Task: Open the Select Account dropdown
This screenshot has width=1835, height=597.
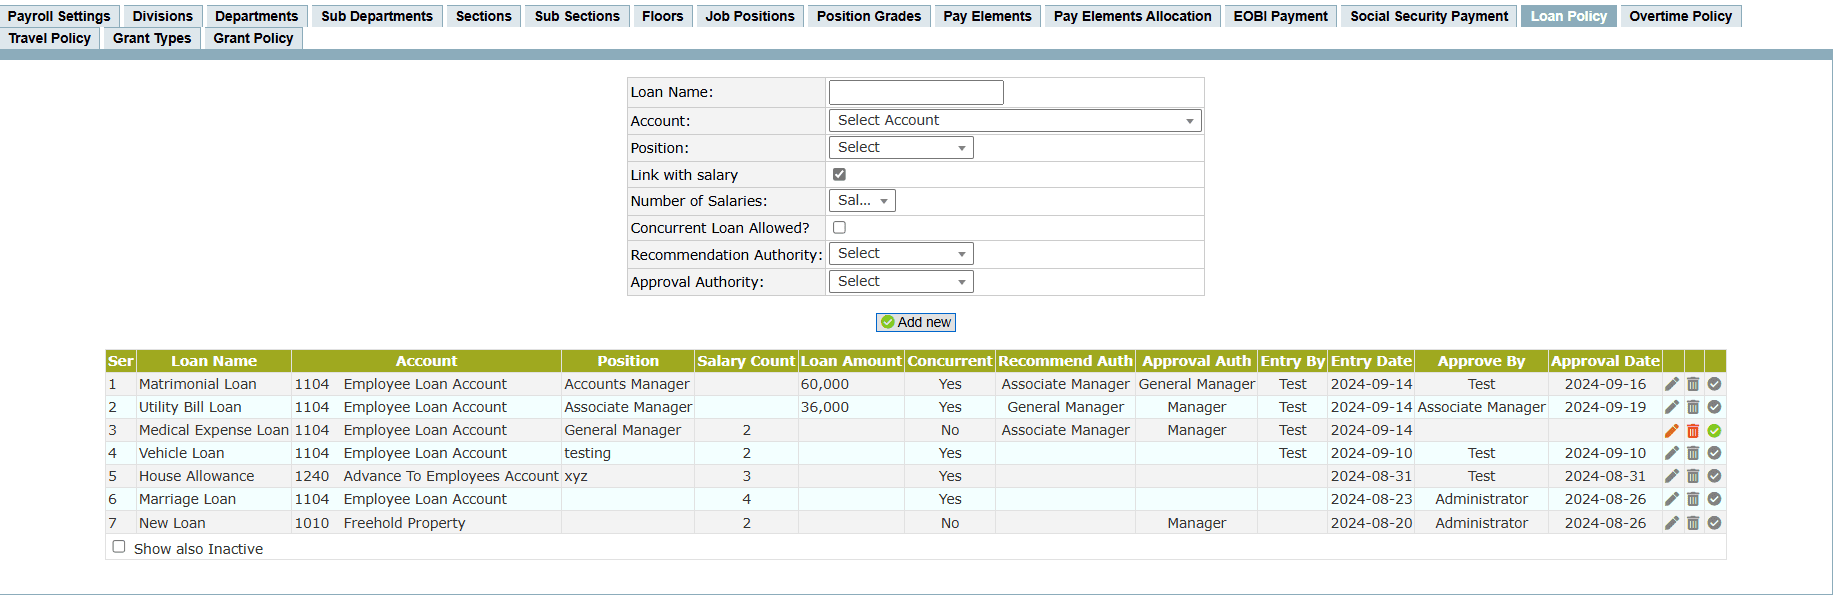Action: [1014, 121]
